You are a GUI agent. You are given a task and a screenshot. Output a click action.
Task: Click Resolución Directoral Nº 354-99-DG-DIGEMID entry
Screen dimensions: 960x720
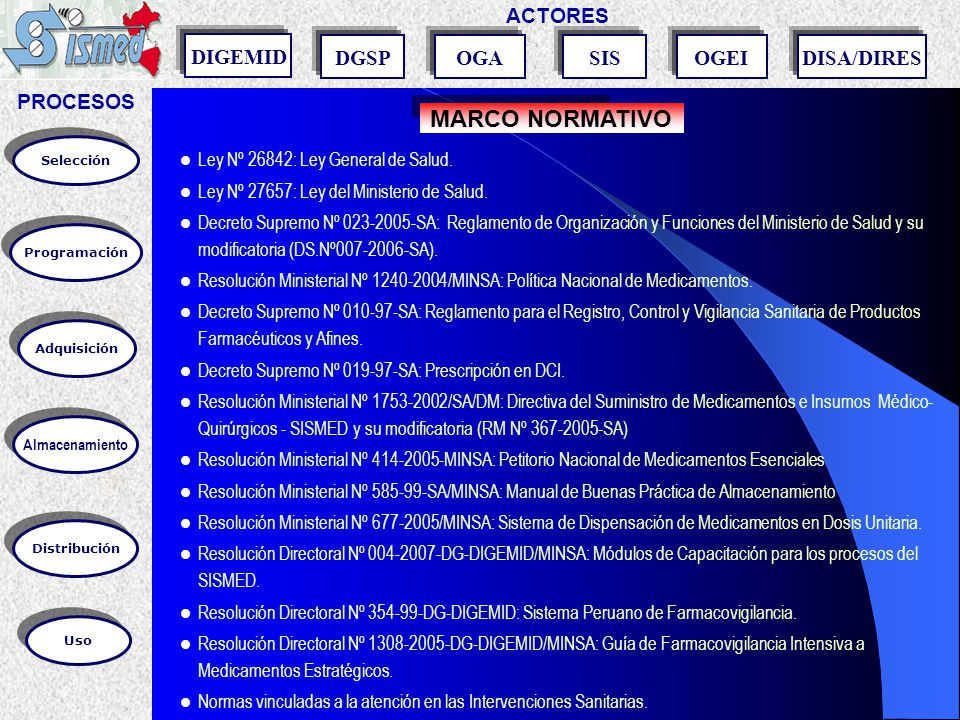(497, 613)
